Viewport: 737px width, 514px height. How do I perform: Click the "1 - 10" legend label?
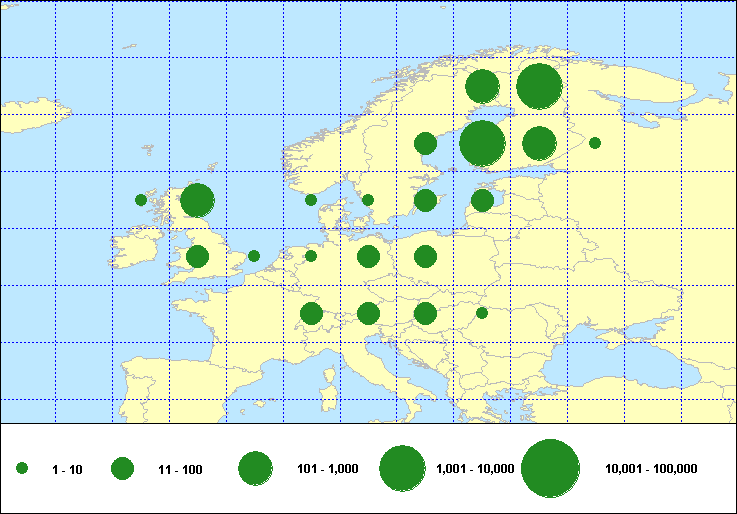[67, 469]
